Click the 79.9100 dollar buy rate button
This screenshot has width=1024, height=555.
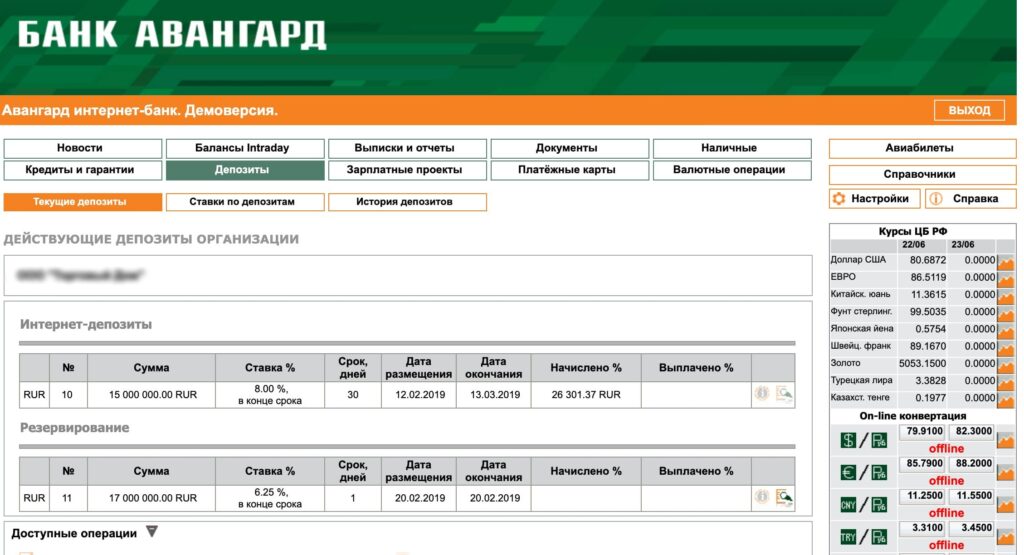pos(923,432)
